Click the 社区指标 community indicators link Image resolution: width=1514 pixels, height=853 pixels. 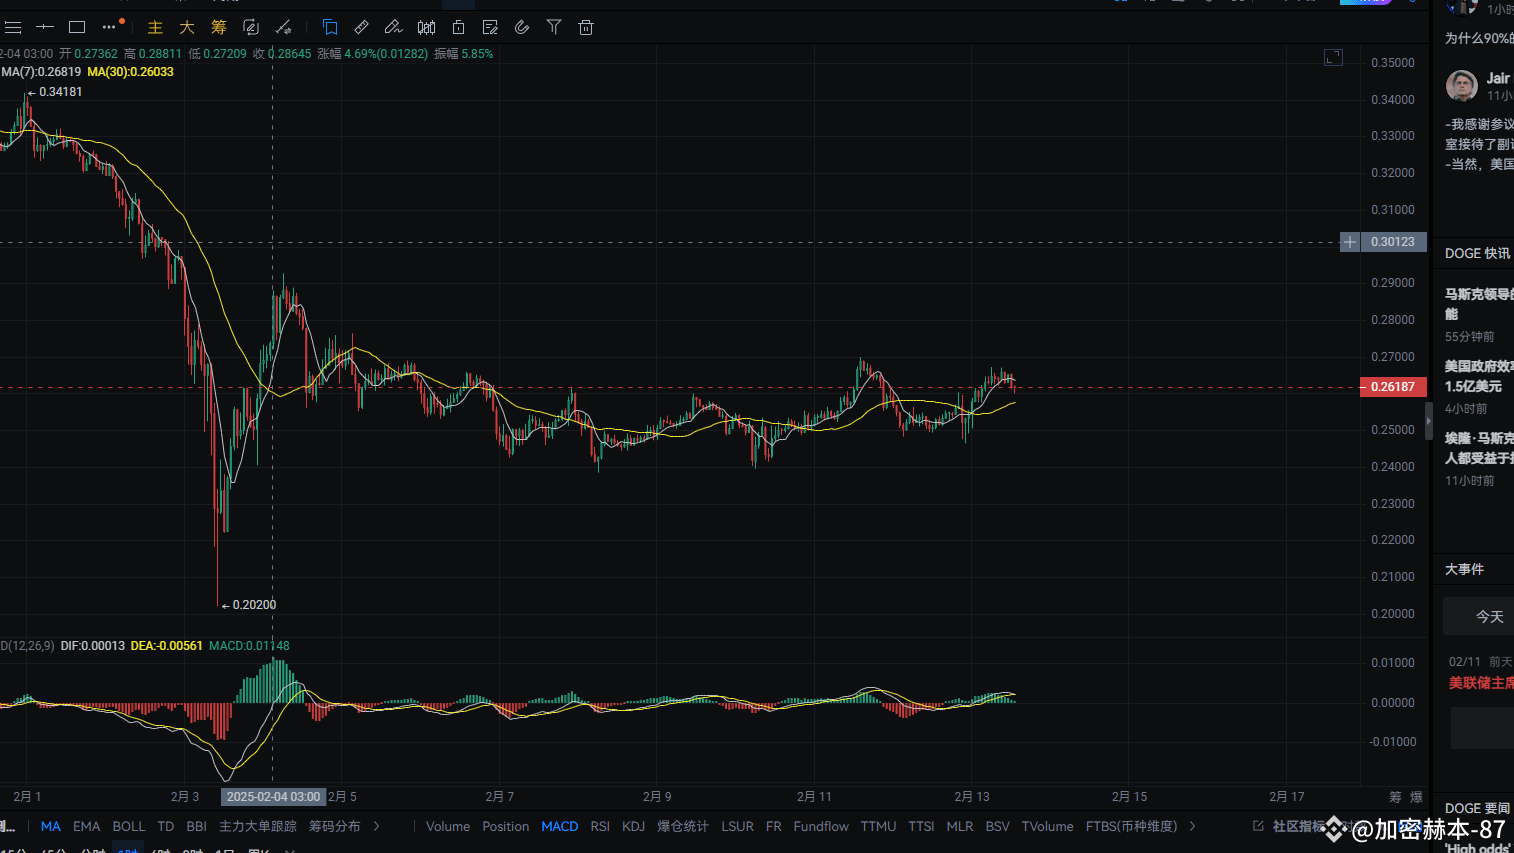pyautogui.click(x=1294, y=826)
